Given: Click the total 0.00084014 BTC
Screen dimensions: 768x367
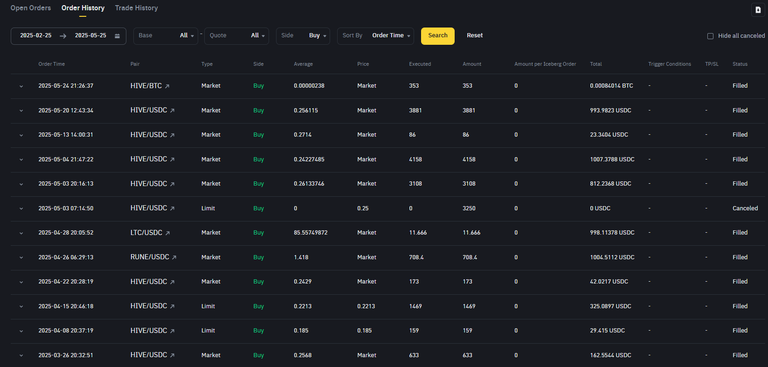Looking at the screenshot, I should pos(611,86).
